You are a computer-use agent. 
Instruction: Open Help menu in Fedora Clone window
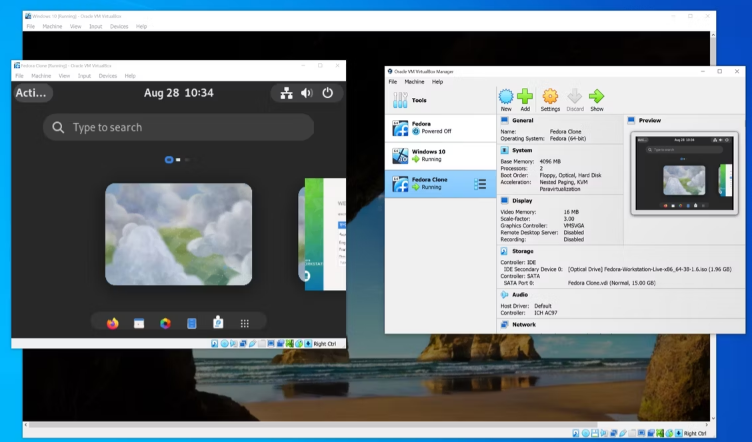click(x=130, y=76)
